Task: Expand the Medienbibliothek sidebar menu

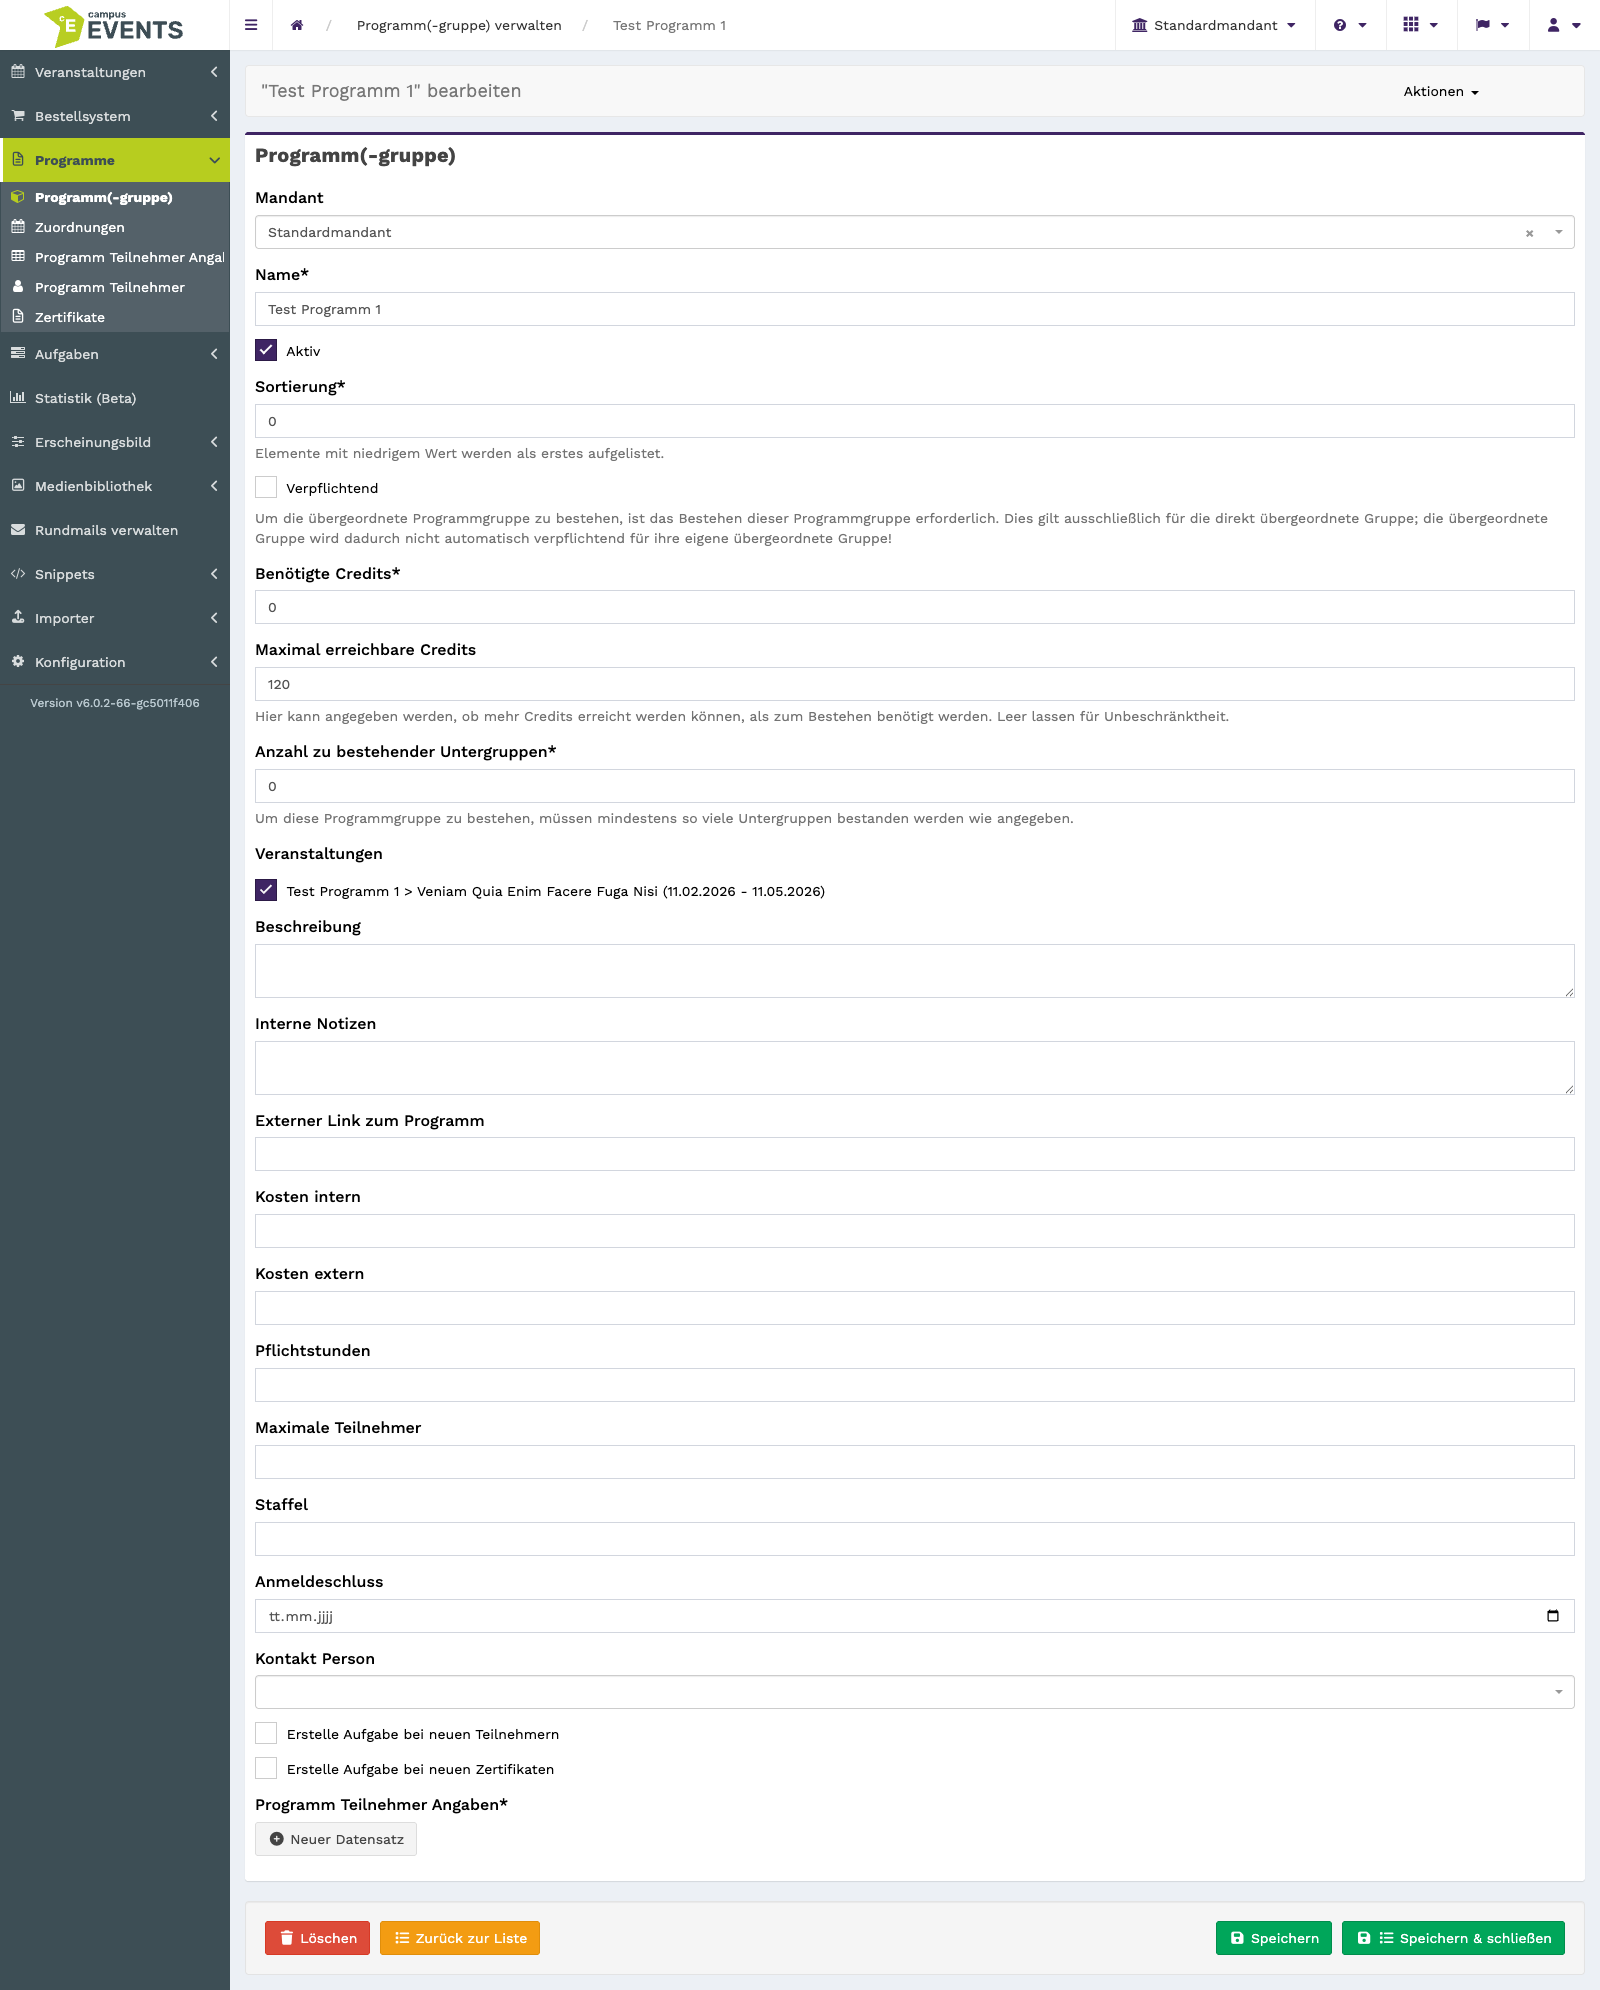Action: click(115, 486)
